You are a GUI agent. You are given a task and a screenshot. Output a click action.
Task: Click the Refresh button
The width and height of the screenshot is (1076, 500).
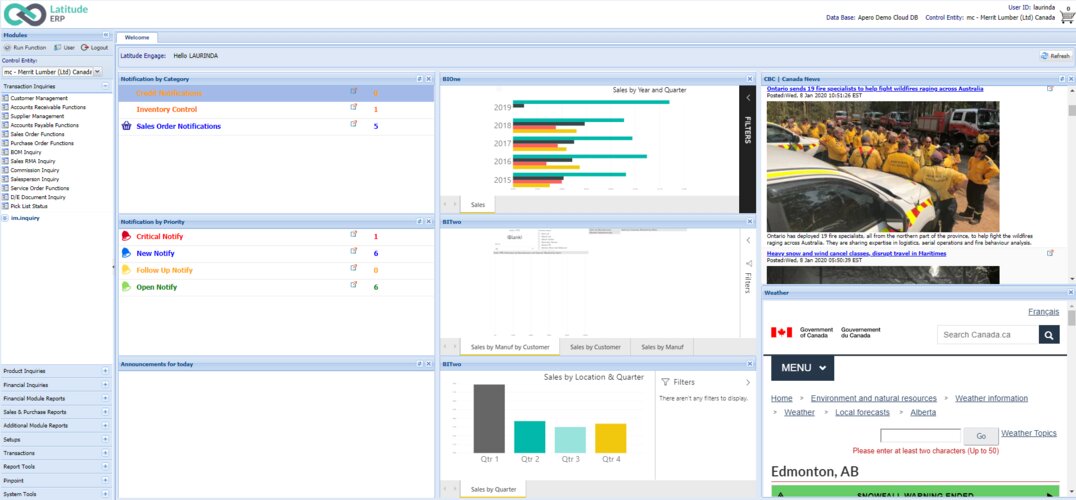pyautogui.click(x=1055, y=56)
